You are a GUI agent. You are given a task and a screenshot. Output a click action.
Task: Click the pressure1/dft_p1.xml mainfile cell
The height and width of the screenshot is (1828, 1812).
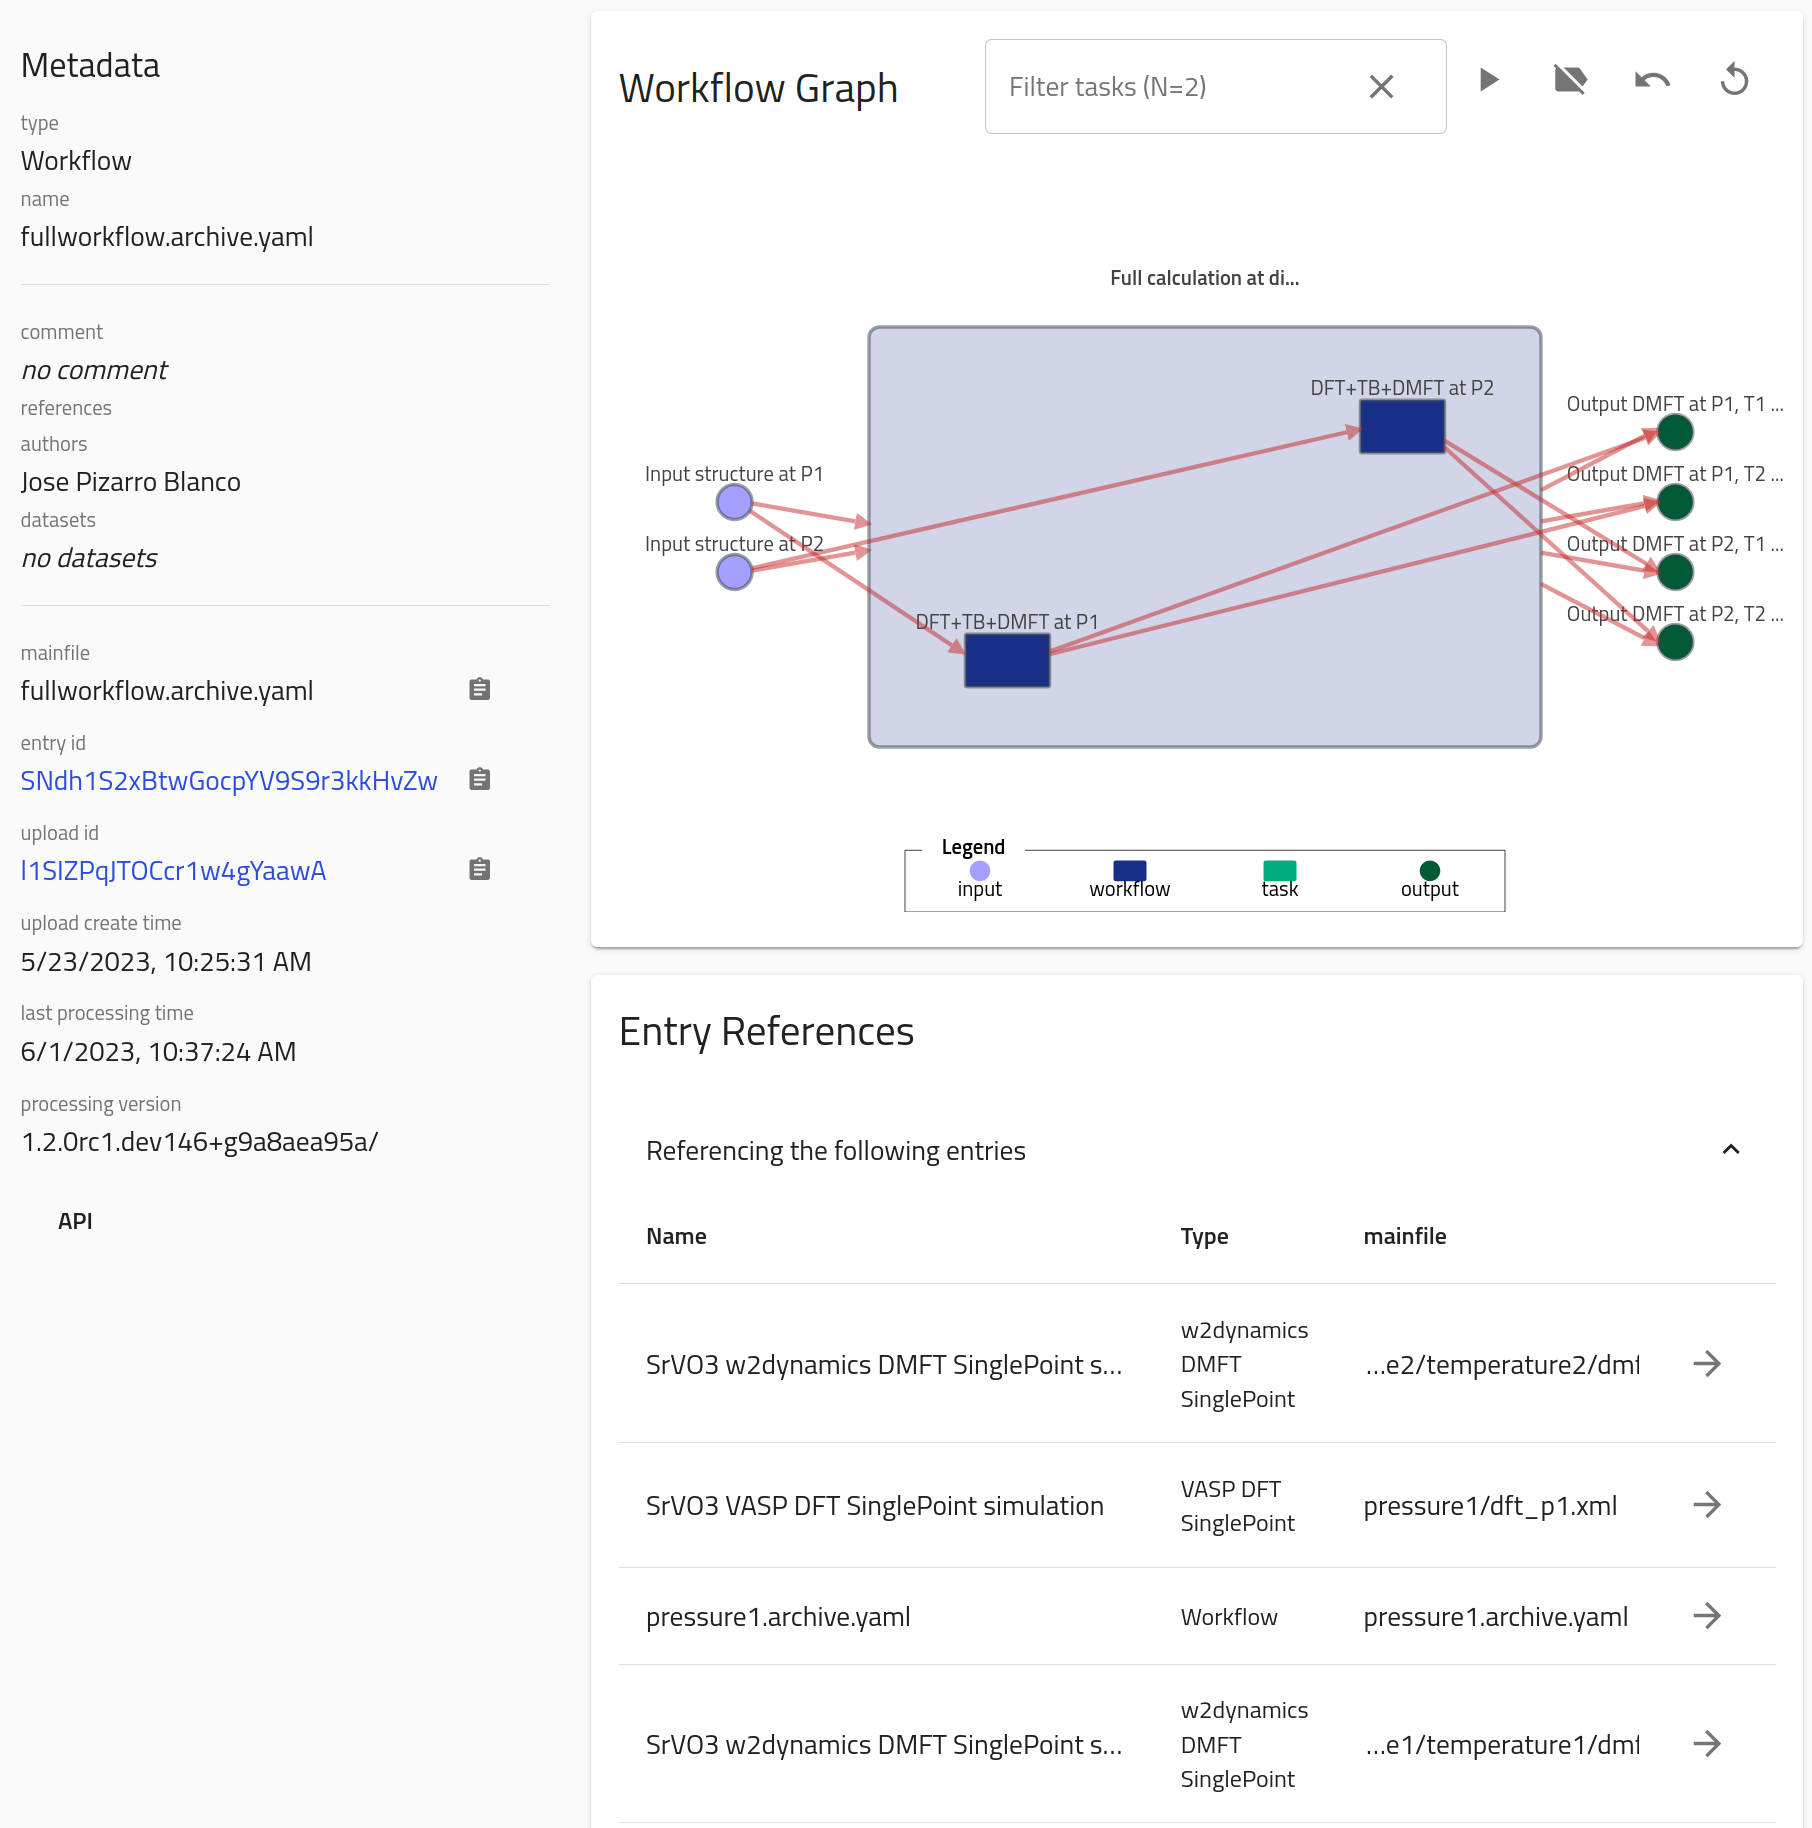pos(1490,1506)
